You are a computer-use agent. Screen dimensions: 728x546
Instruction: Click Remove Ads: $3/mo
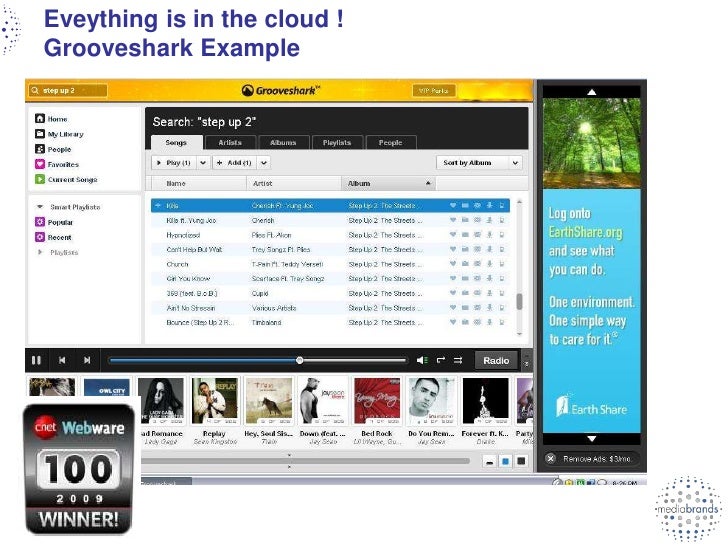tap(597, 459)
